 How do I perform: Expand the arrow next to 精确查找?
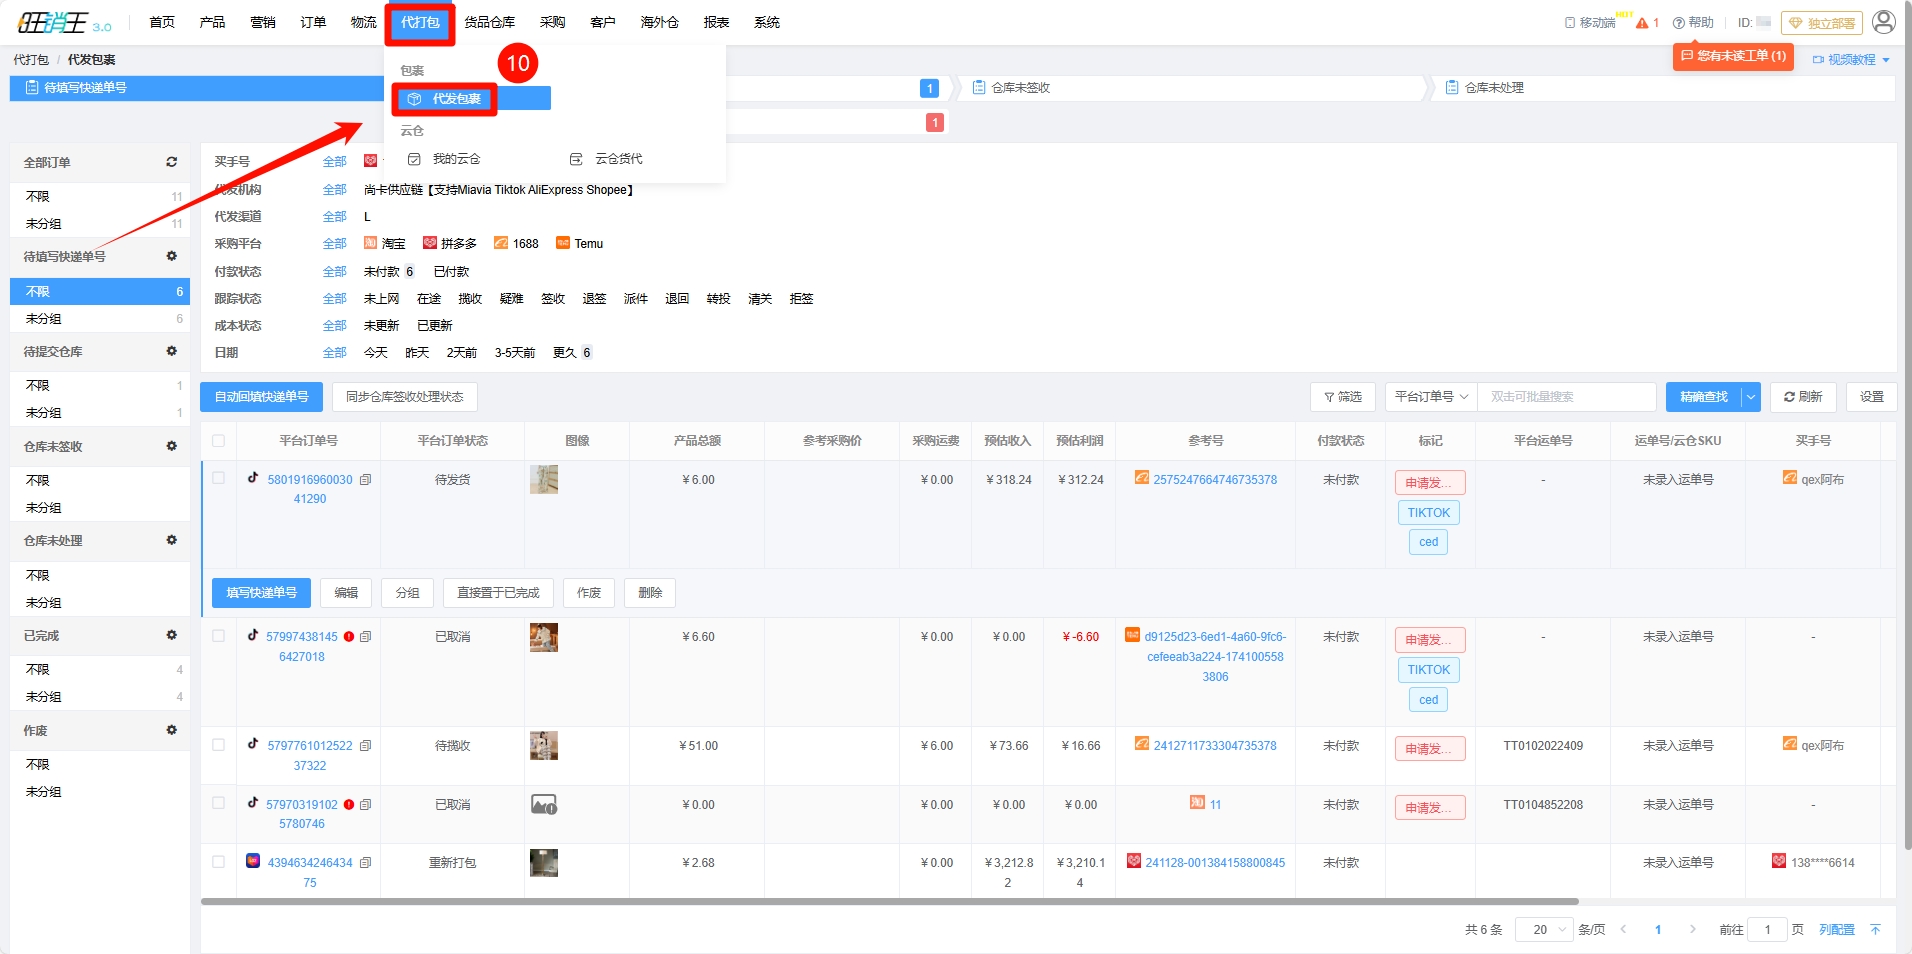pyautogui.click(x=1750, y=397)
